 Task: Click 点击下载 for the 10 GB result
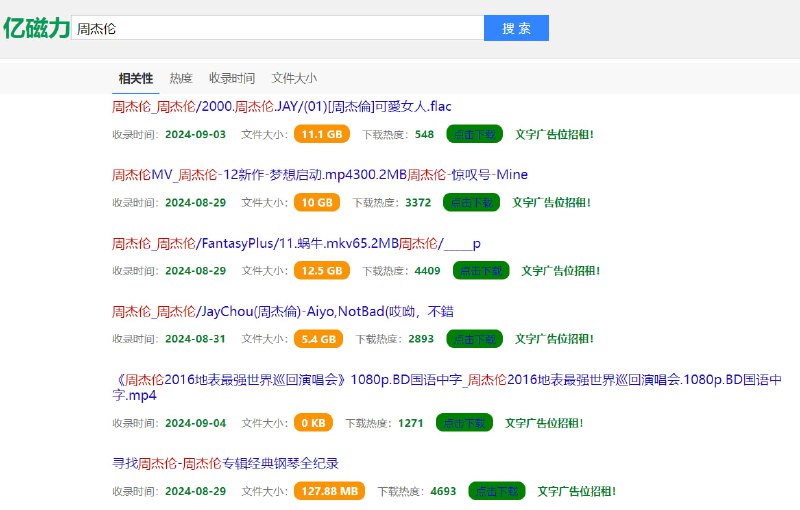(471, 202)
